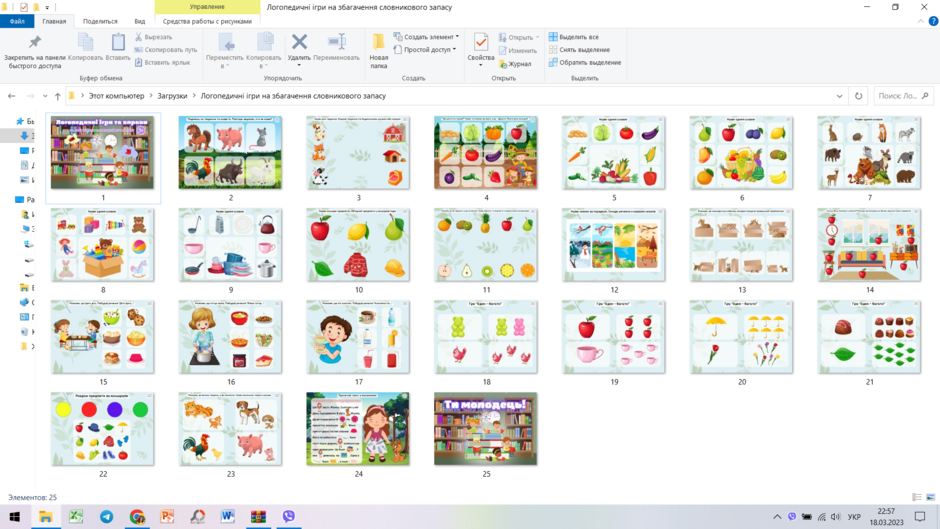Viewport: 940px width, 529px height.
Task: Click in the Поиск search field
Action: (x=903, y=96)
